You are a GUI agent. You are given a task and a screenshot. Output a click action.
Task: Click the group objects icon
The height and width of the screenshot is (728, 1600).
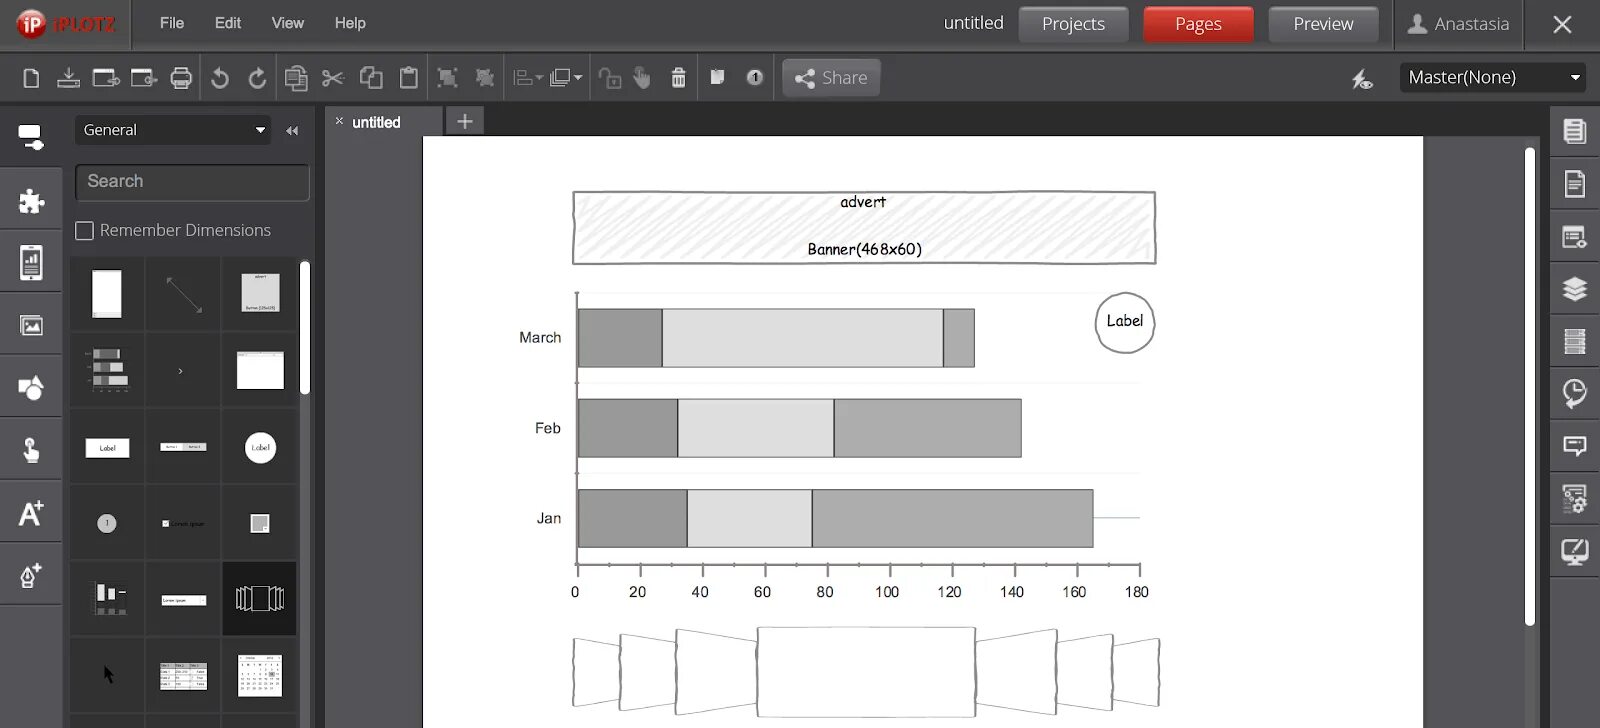[447, 78]
